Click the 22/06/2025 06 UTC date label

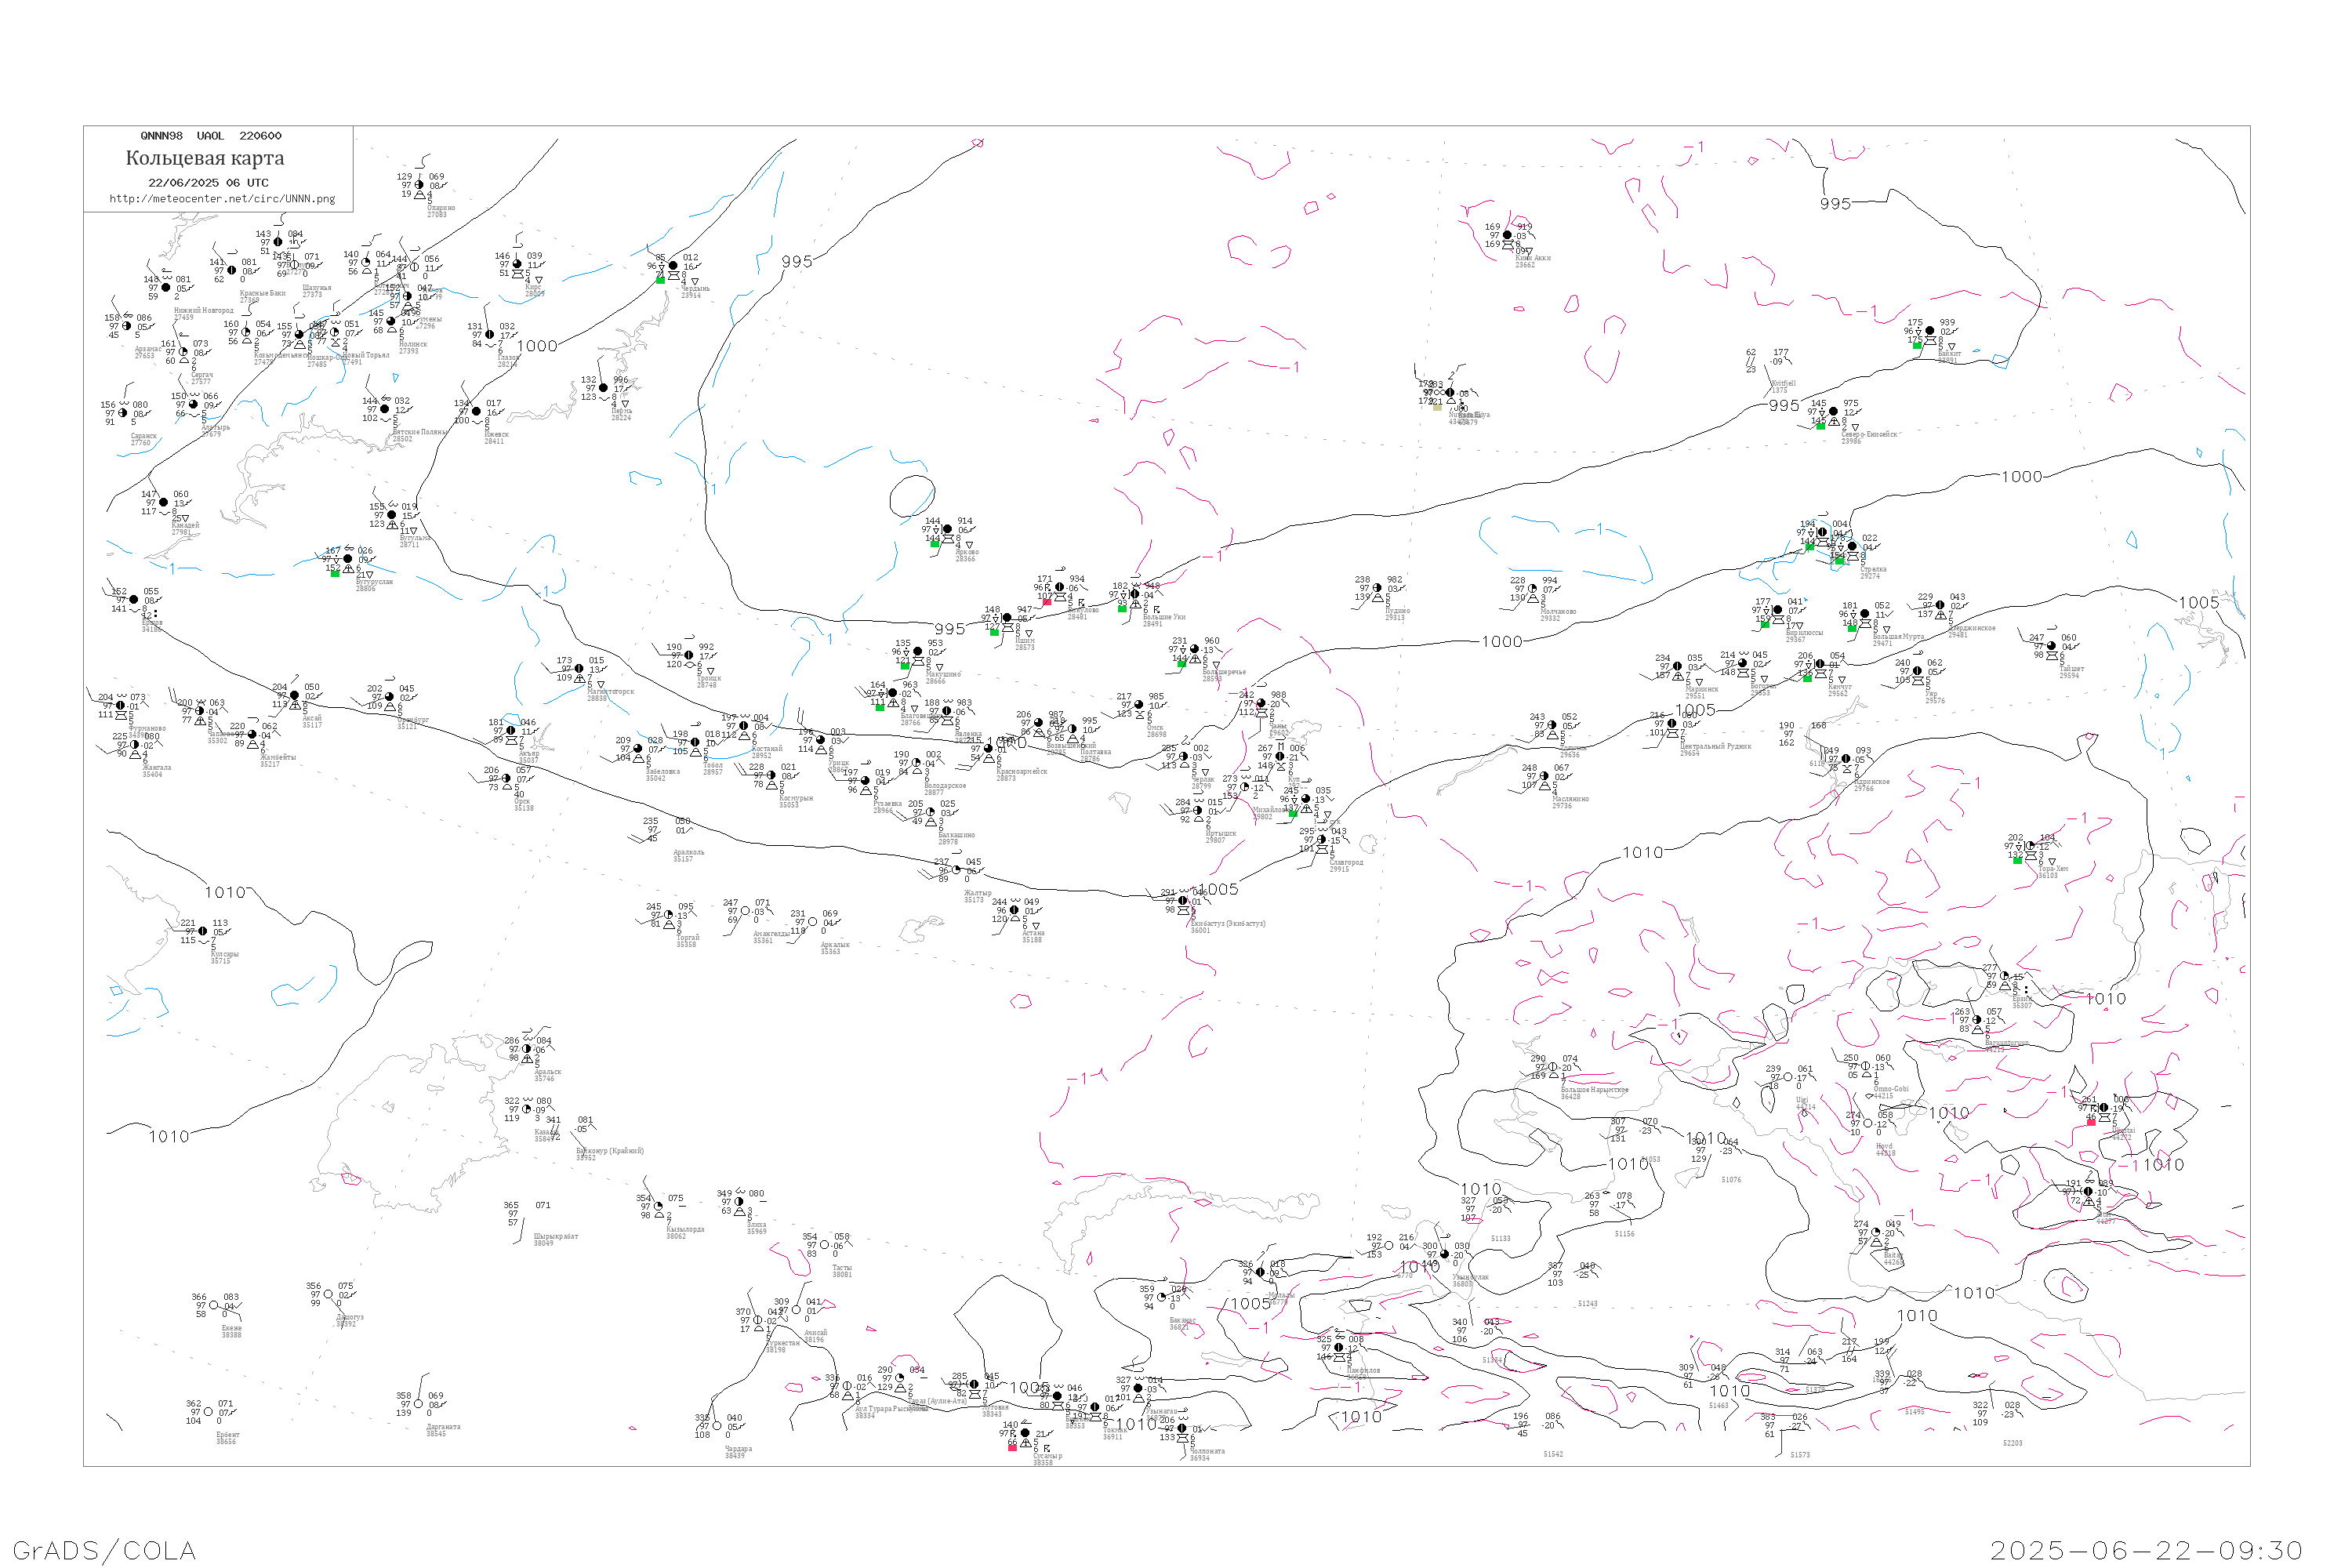click(208, 183)
